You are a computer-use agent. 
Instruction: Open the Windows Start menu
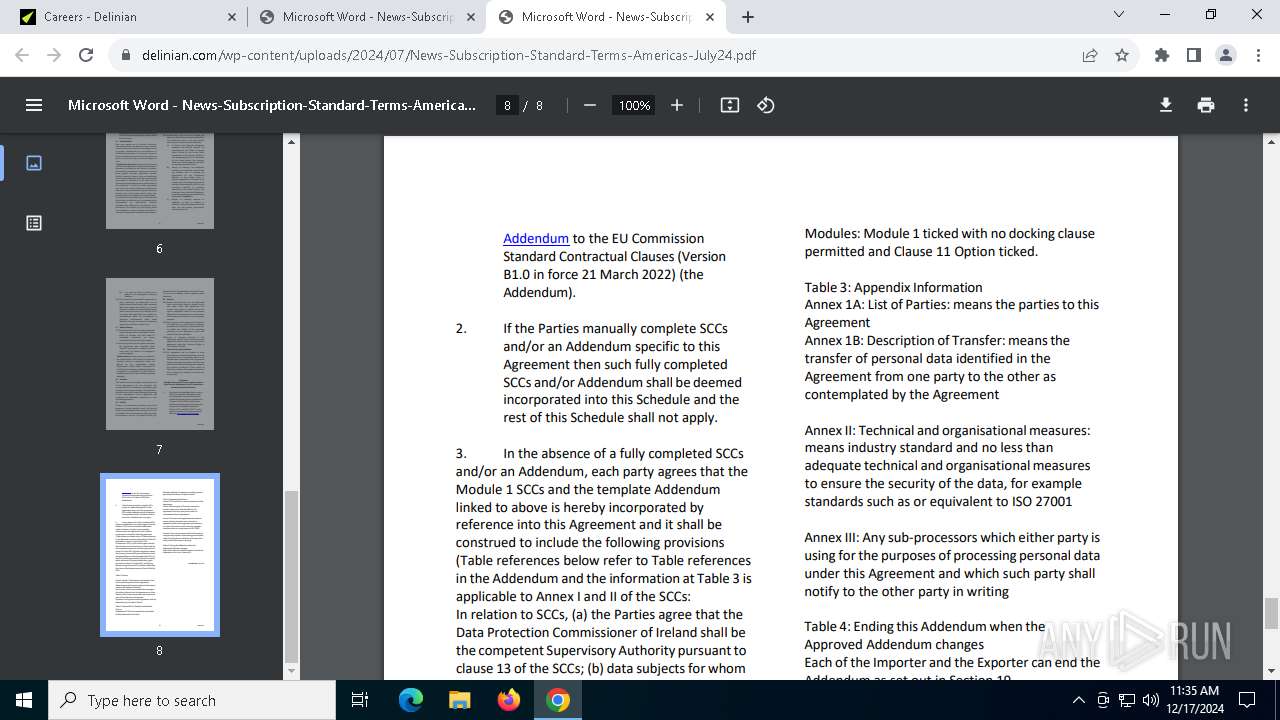click(24, 700)
